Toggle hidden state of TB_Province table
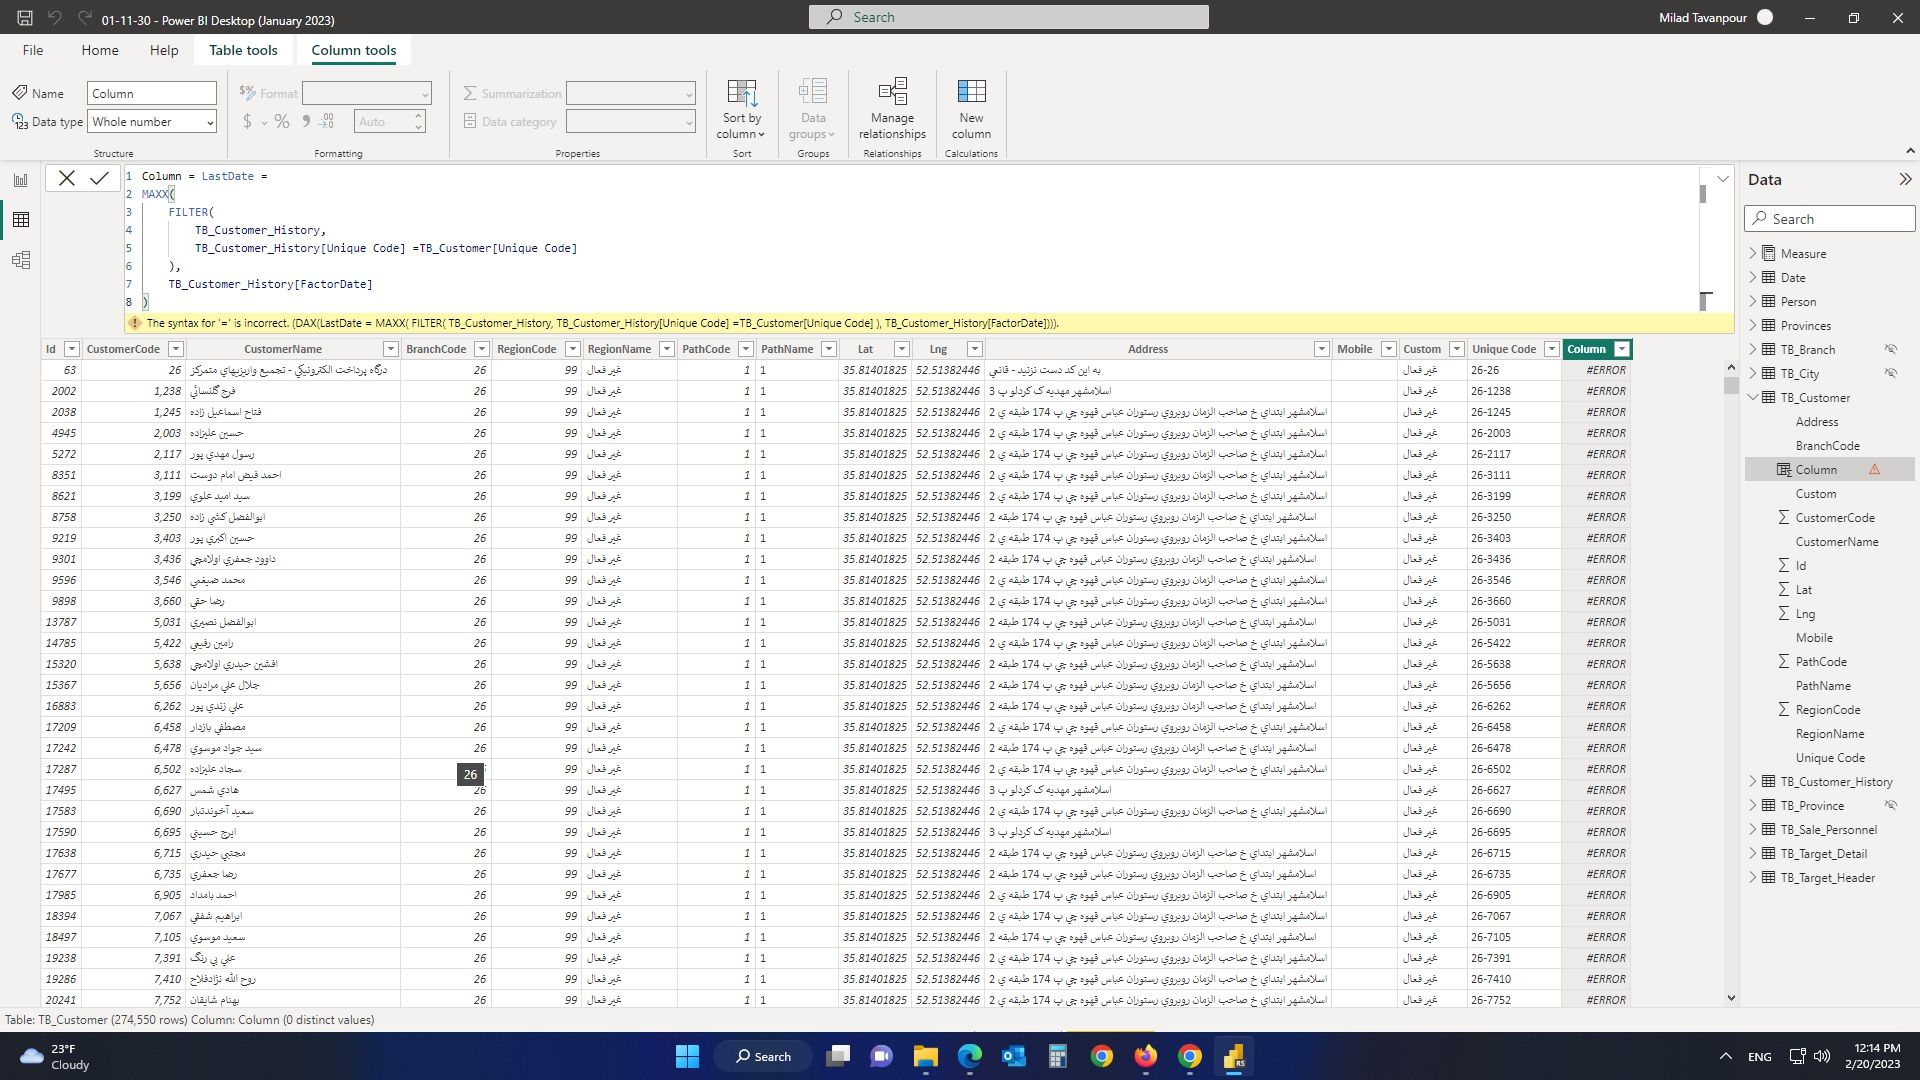Image resolution: width=1920 pixels, height=1080 pixels. [1891, 806]
